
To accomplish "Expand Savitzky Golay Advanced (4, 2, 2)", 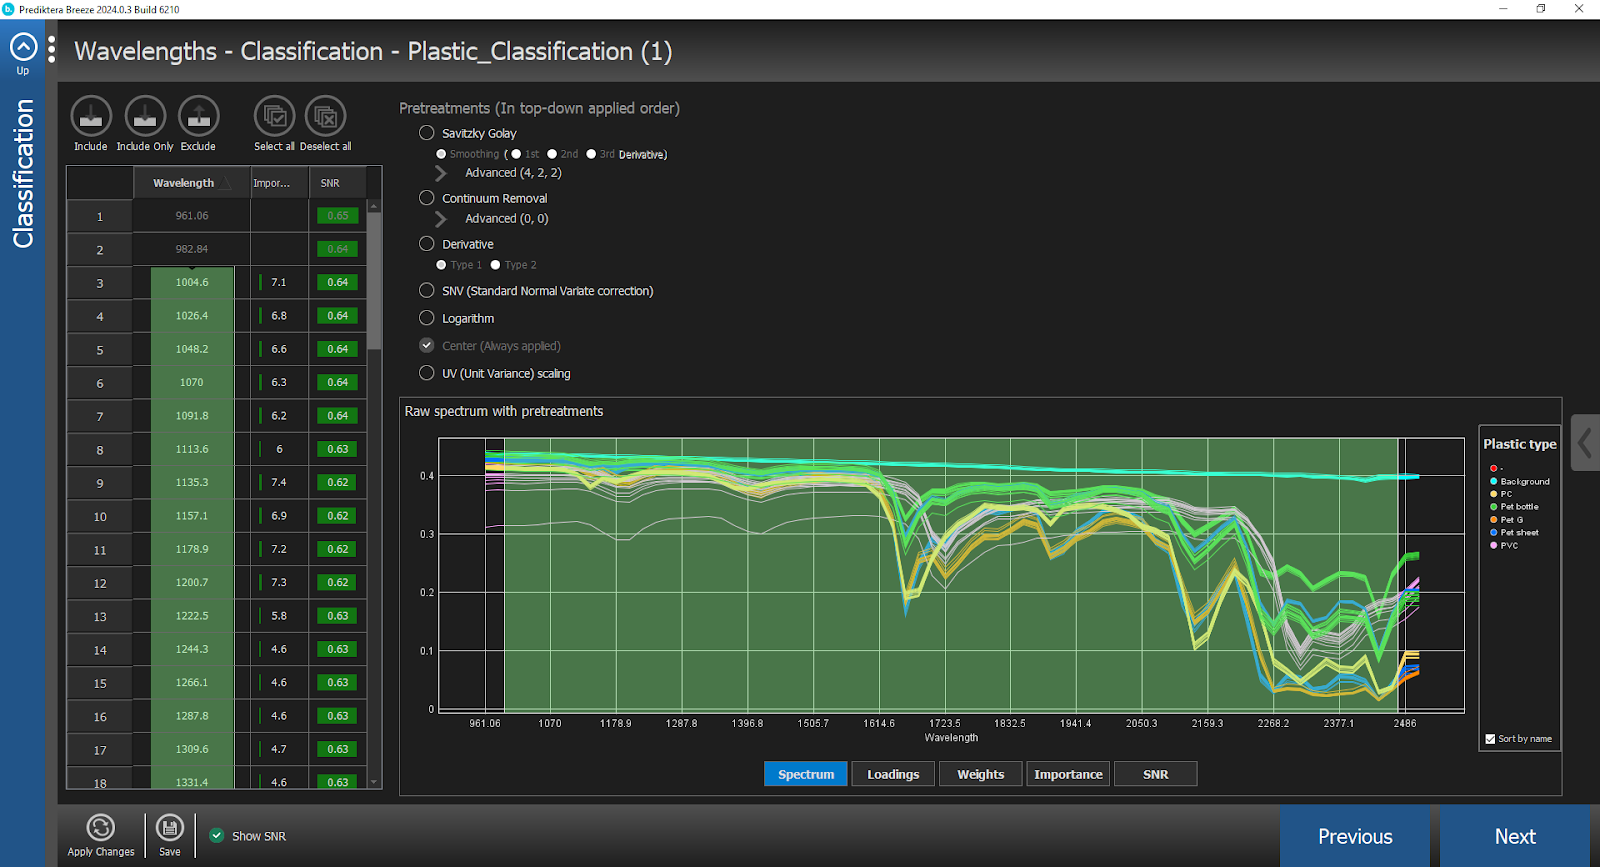I will click(x=441, y=173).
